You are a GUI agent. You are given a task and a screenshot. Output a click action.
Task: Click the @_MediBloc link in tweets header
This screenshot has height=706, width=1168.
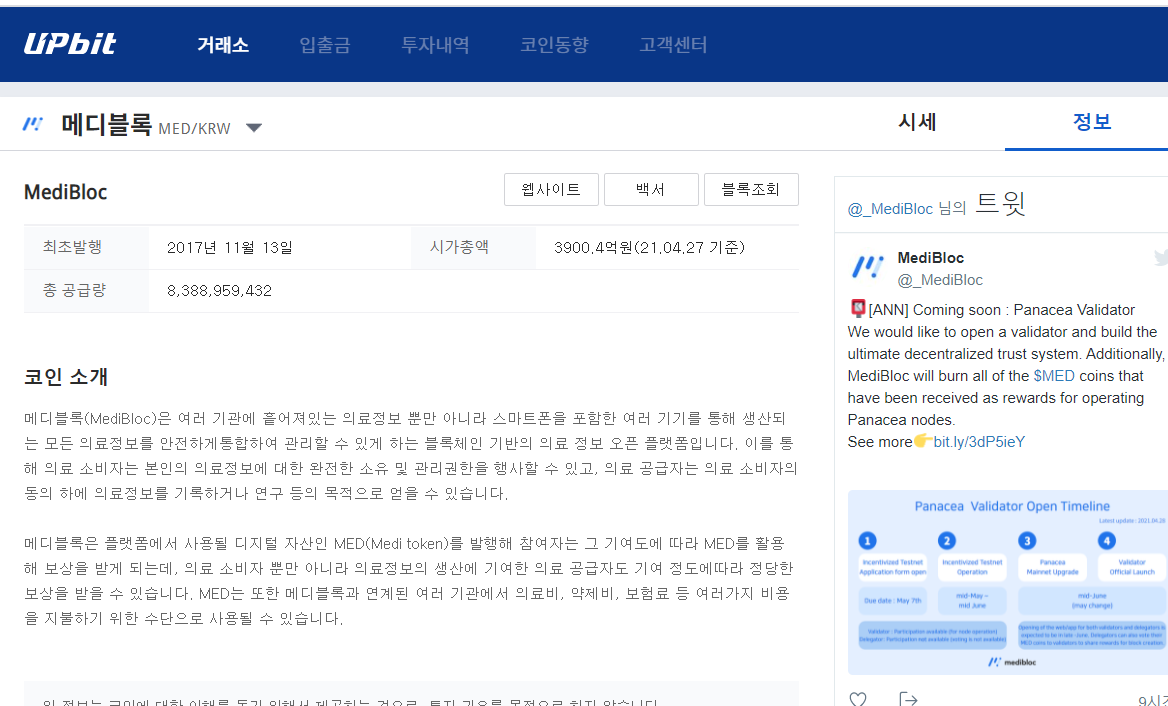pyautogui.click(x=890, y=209)
